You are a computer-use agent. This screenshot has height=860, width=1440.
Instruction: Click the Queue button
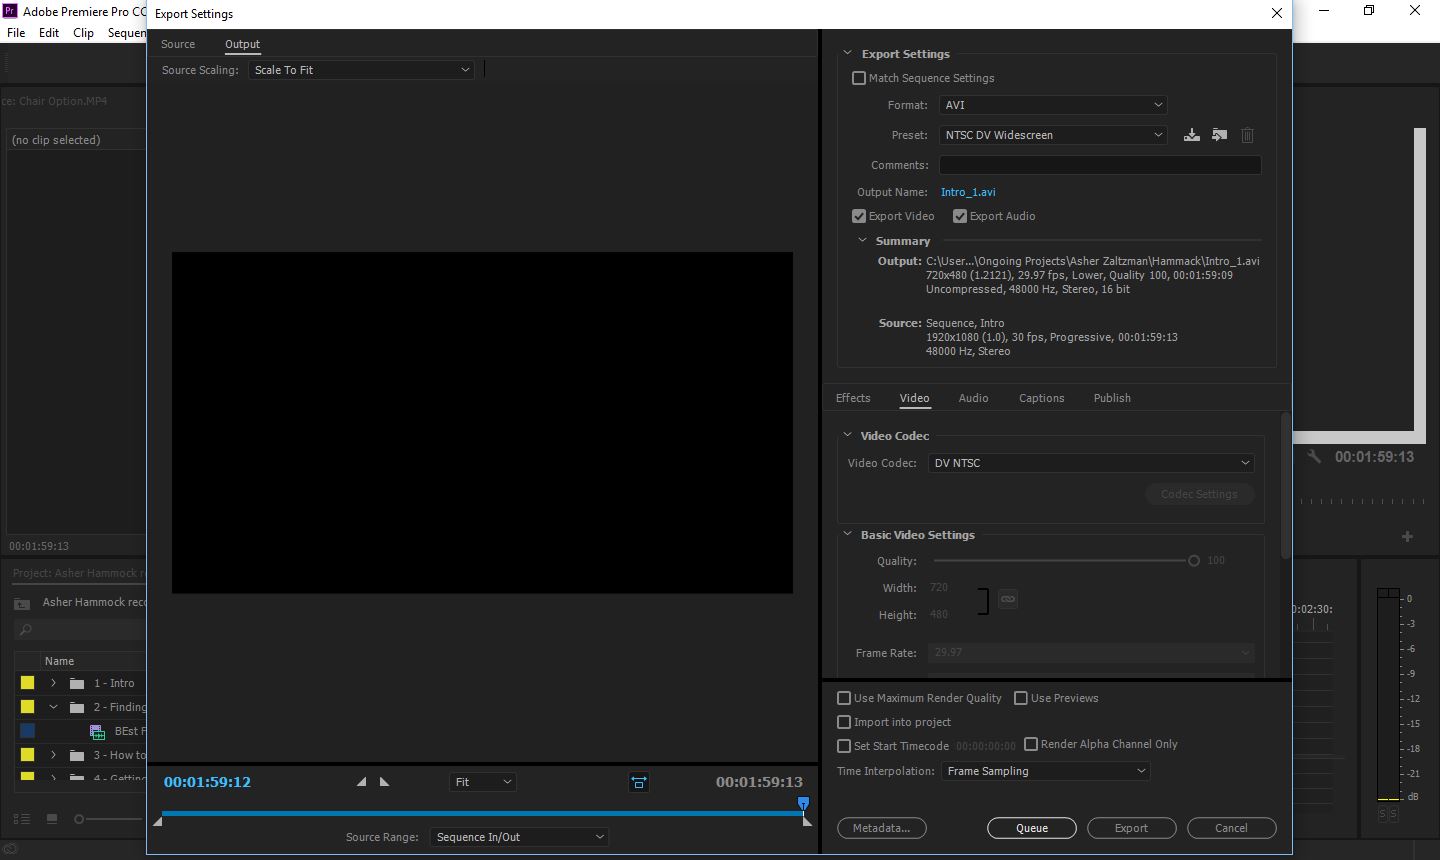point(1032,828)
